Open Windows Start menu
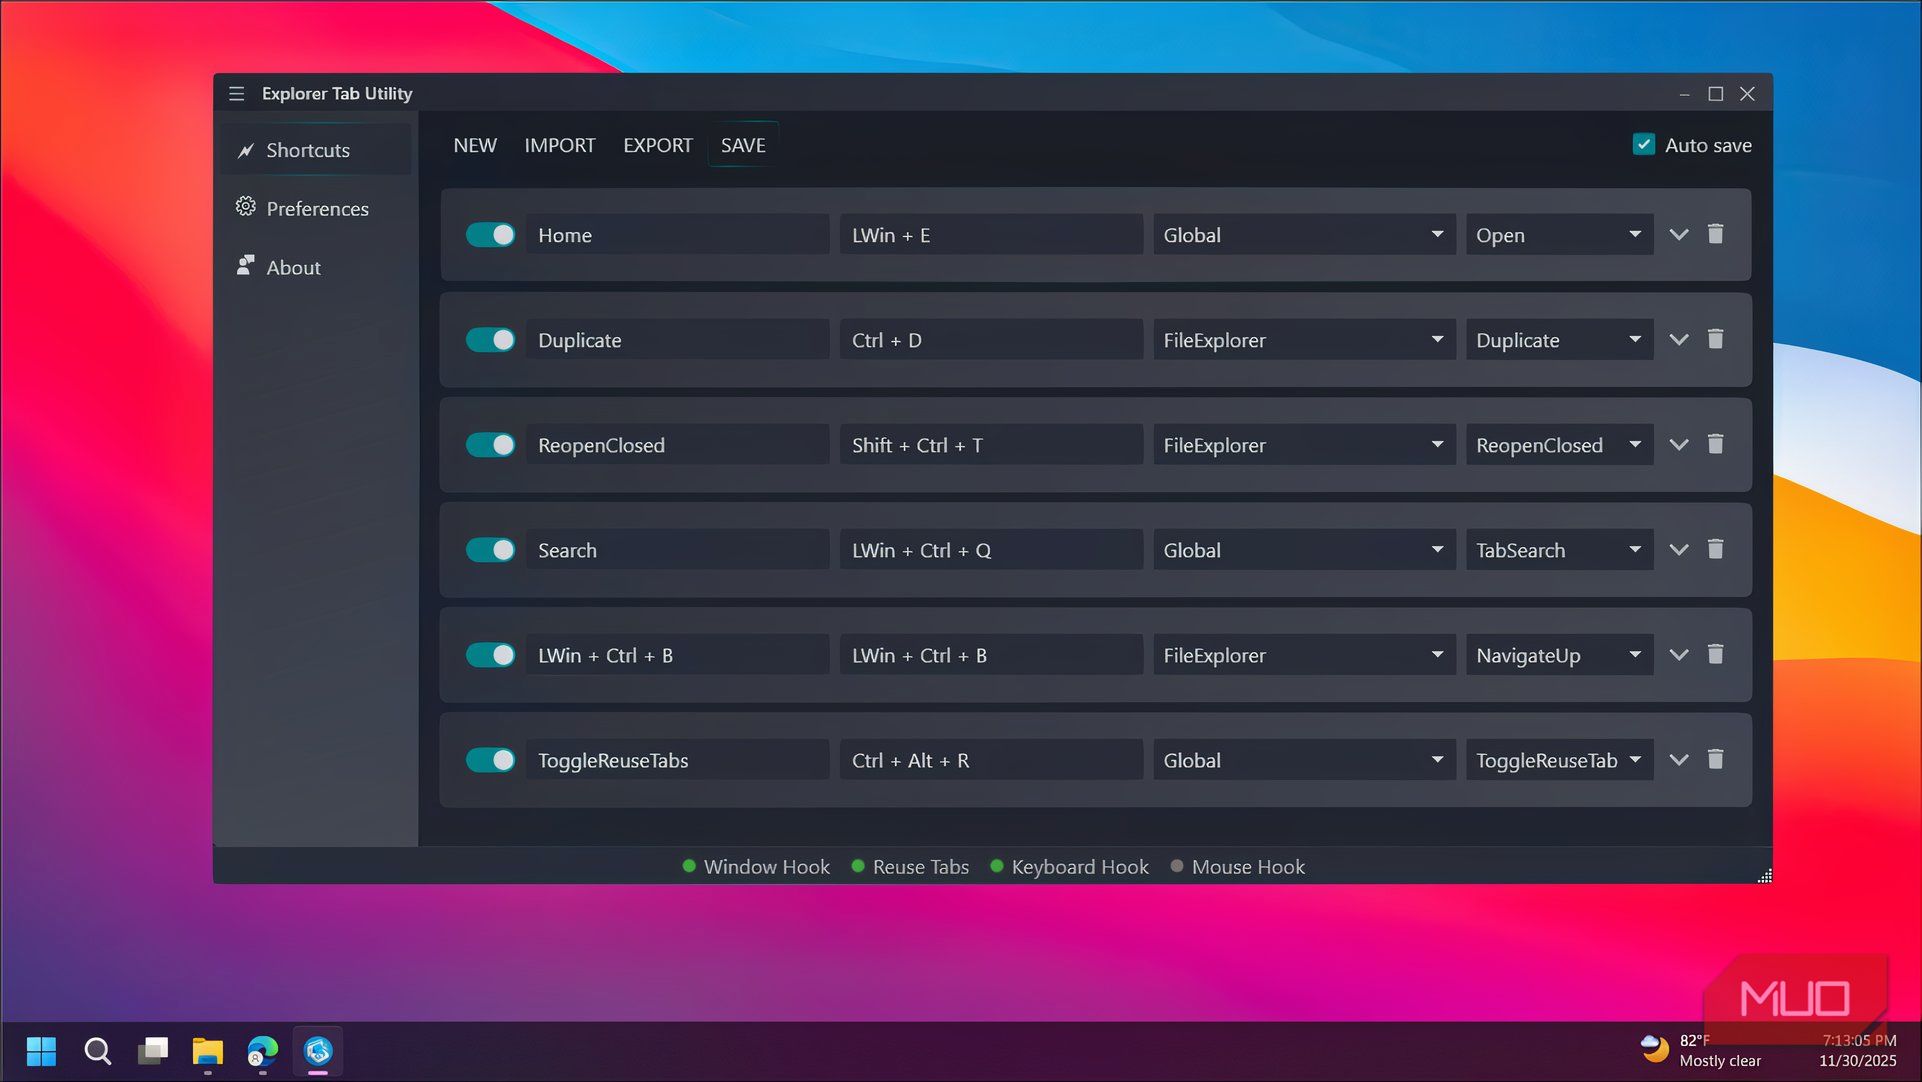The width and height of the screenshot is (1922, 1082). click(x=41, y=1051)
